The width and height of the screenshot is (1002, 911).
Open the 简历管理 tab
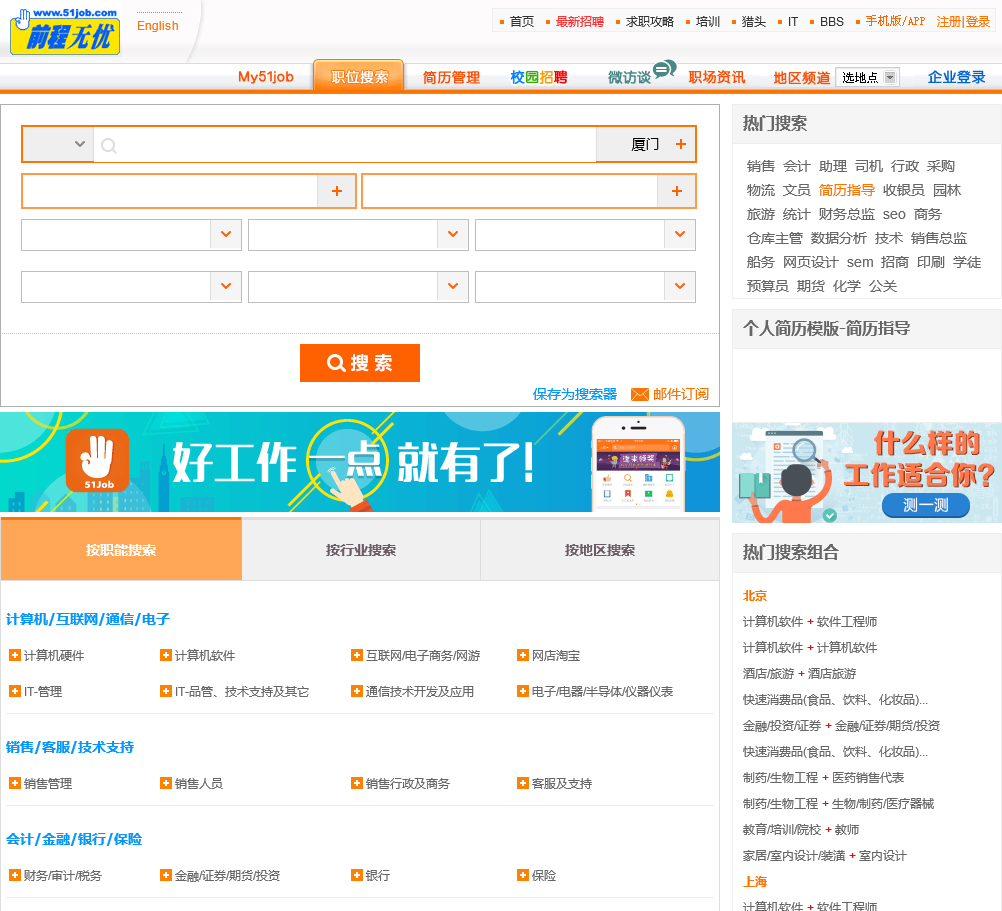point(451,77)
